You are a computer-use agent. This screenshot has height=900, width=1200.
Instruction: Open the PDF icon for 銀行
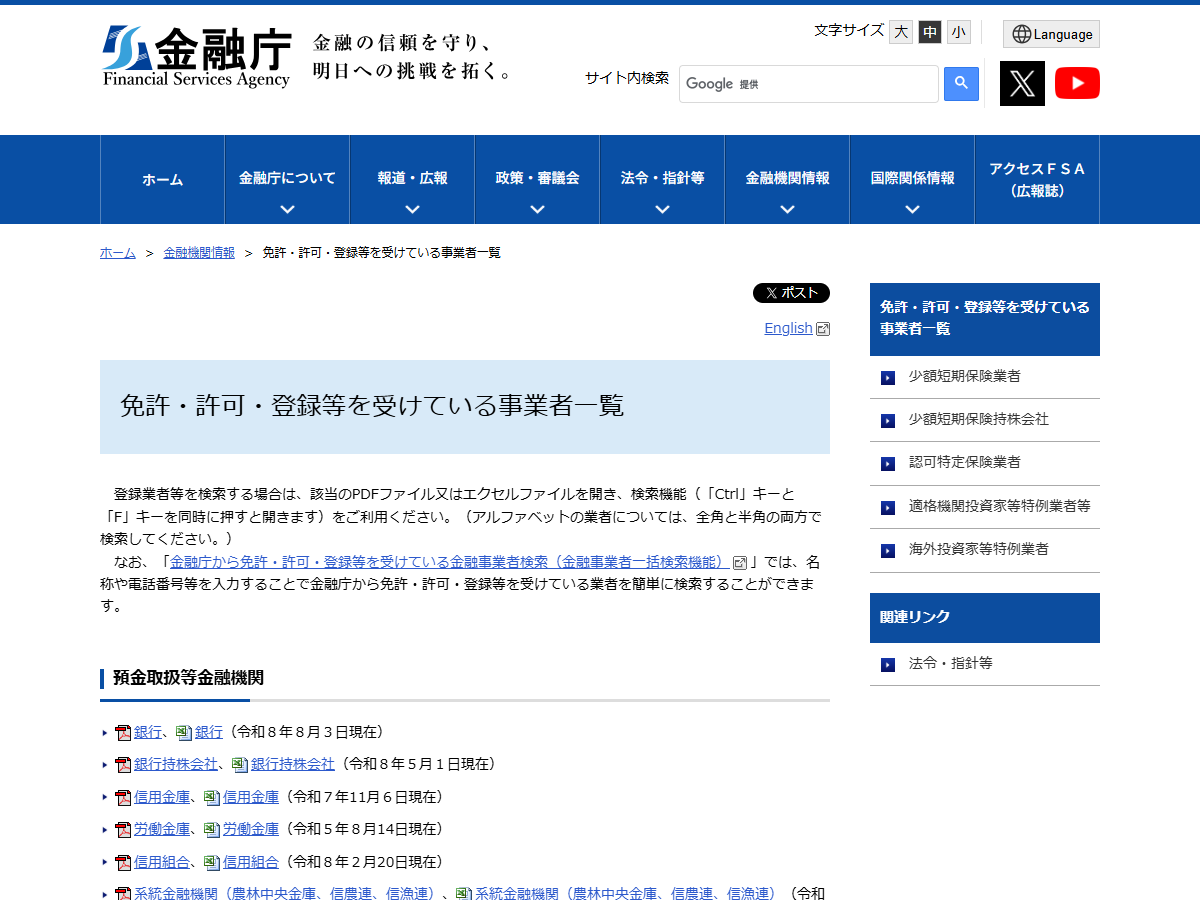coord(123,733)
